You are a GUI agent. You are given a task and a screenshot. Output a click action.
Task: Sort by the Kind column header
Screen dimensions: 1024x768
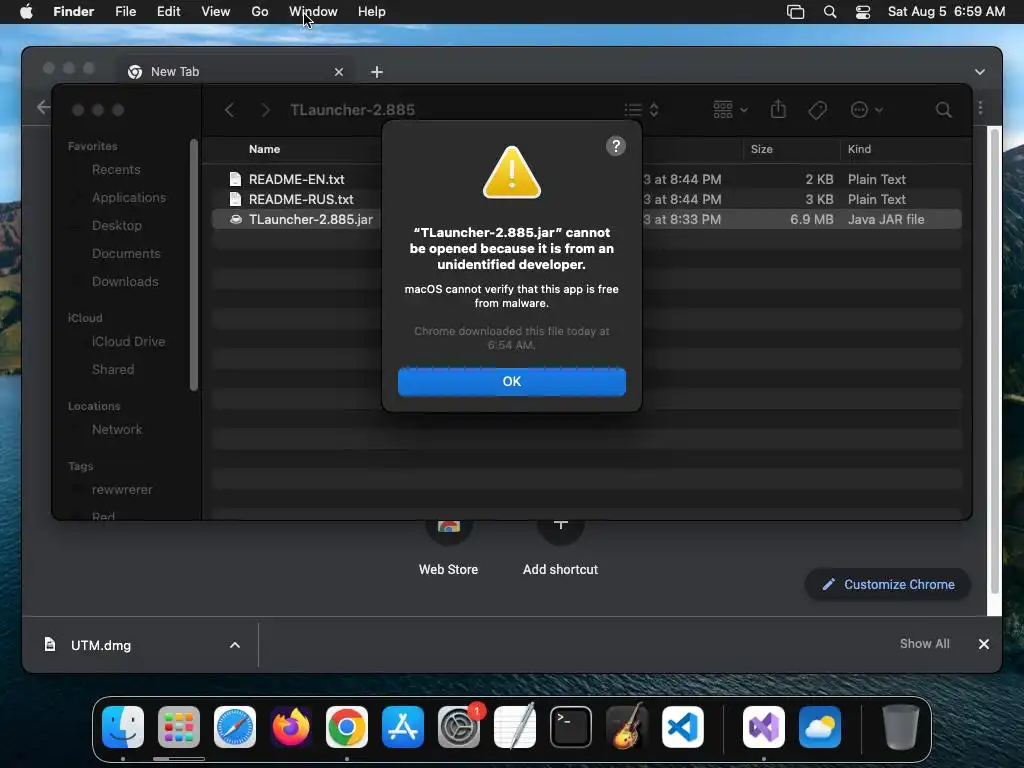click(x=859, y=149)
